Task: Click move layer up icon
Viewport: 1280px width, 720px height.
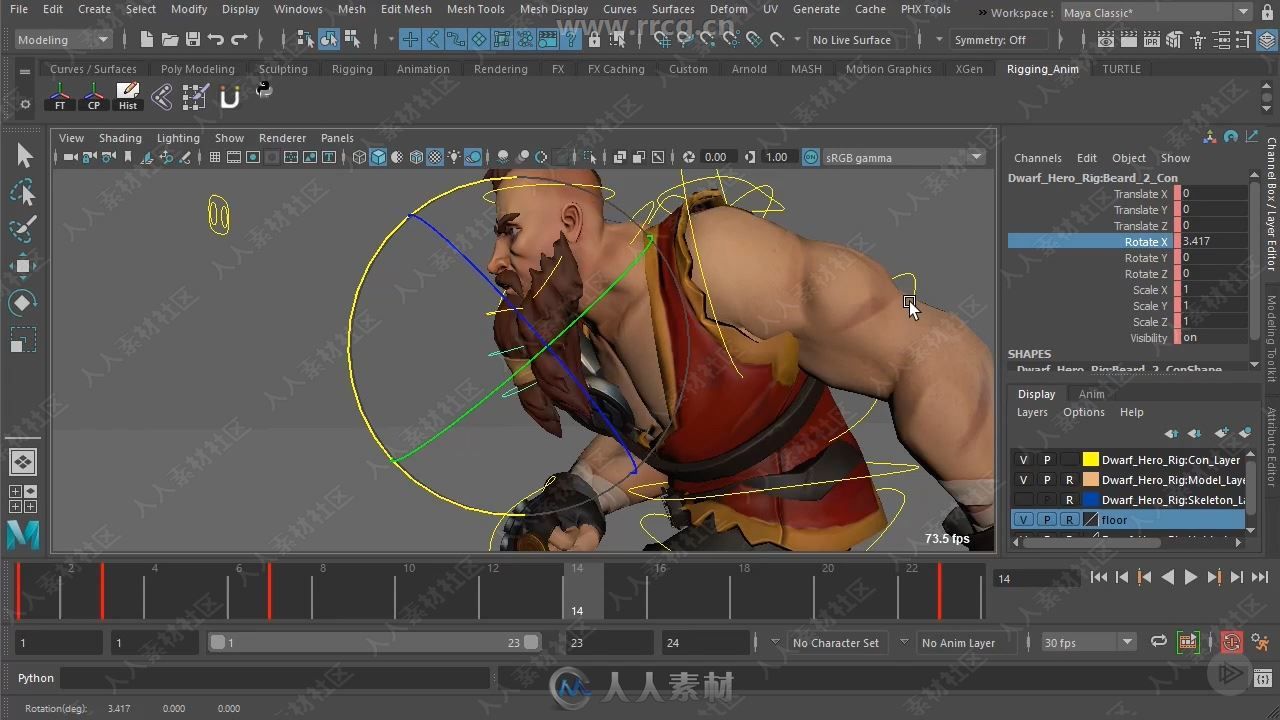Action: pyautogui.click(x=1171, y=433)
